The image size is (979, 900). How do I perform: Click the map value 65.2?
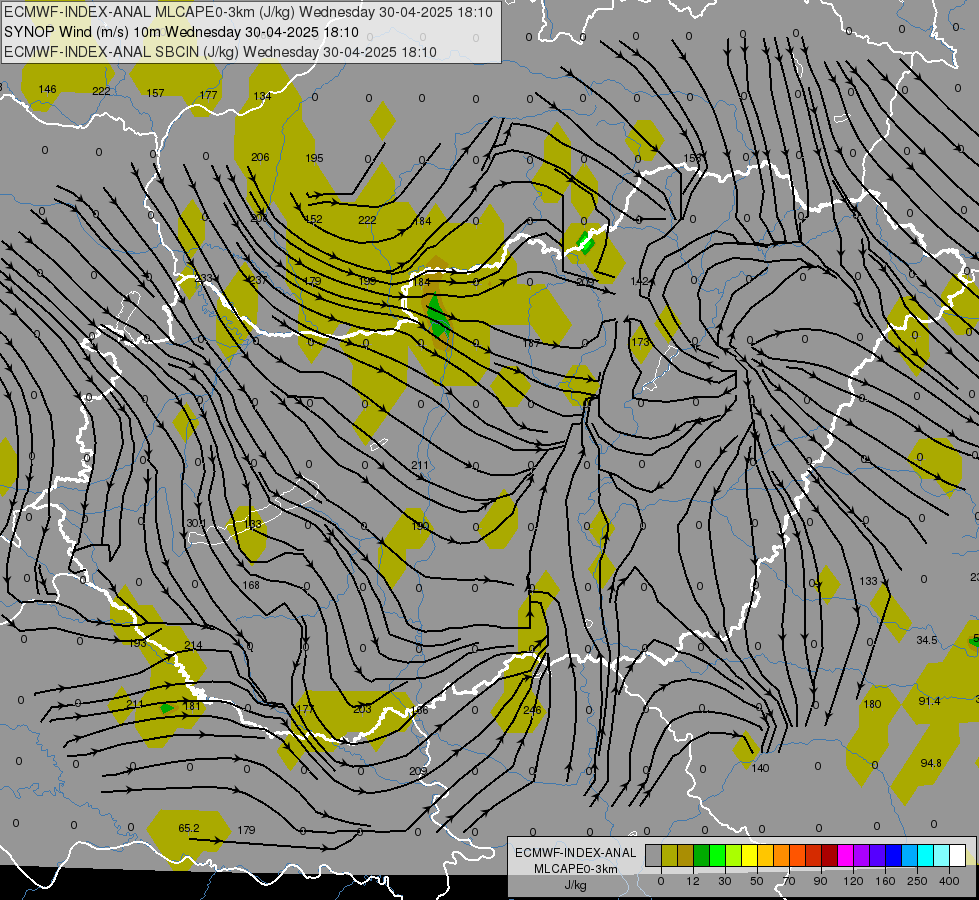[189, 828]
